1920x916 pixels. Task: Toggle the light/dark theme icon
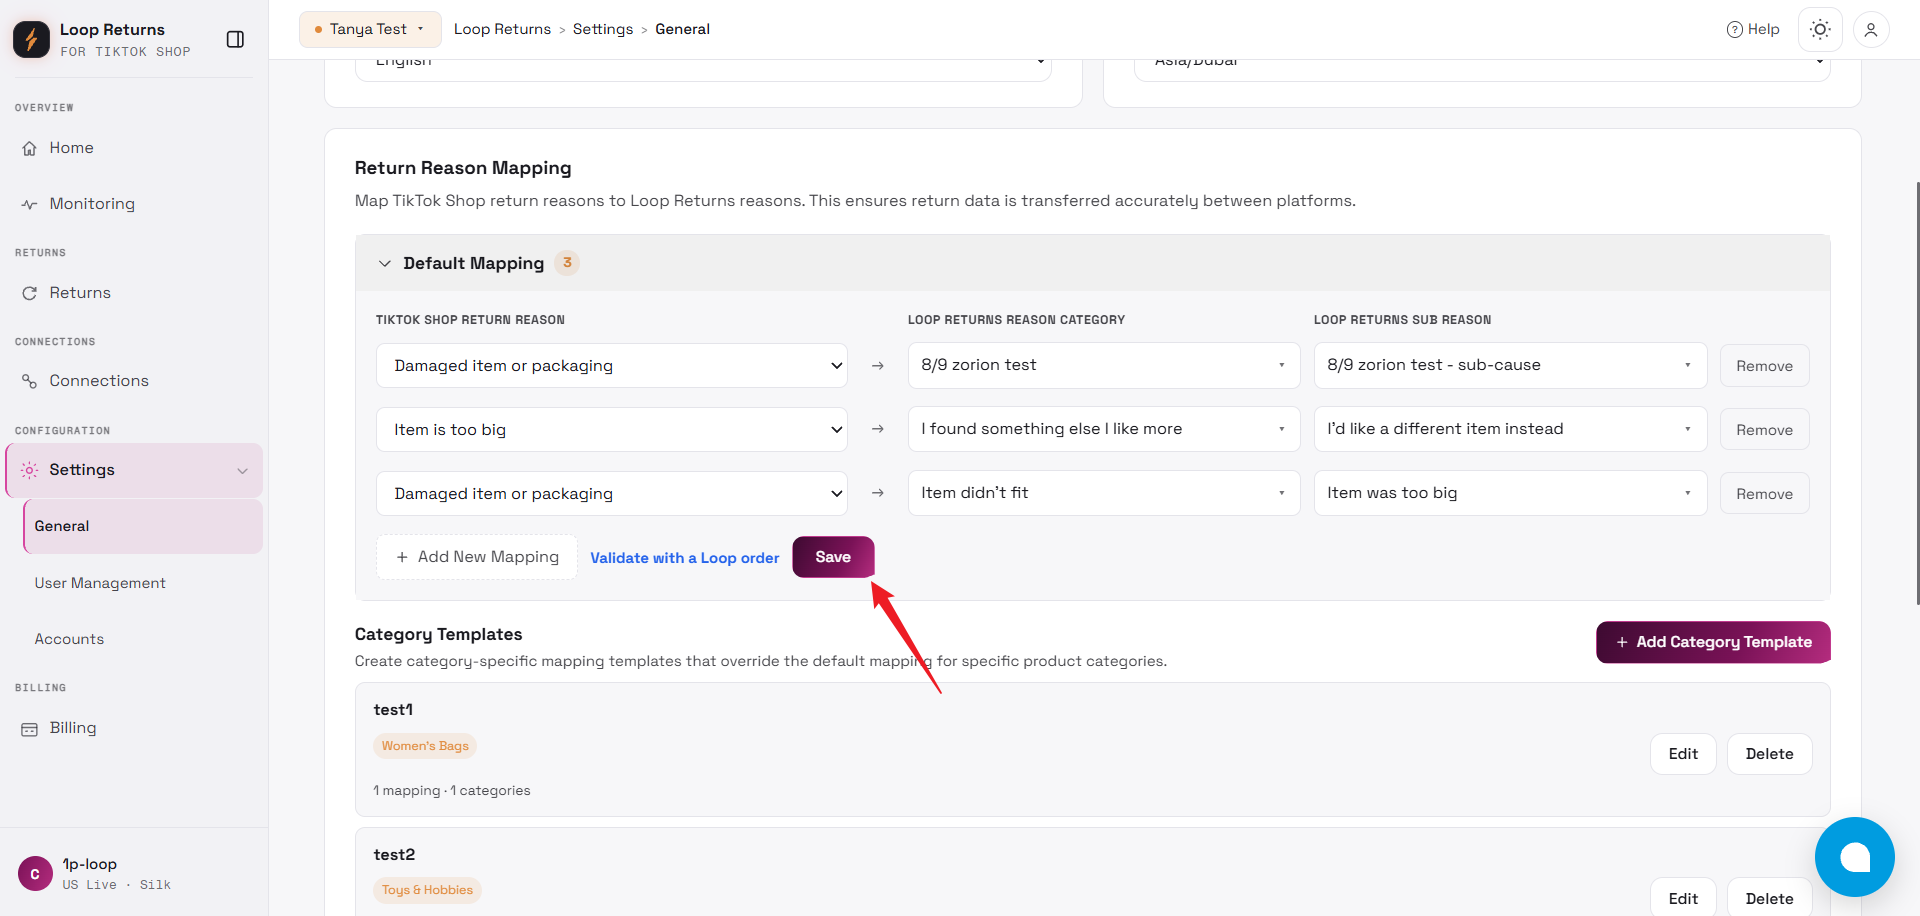coord(1820,30)
